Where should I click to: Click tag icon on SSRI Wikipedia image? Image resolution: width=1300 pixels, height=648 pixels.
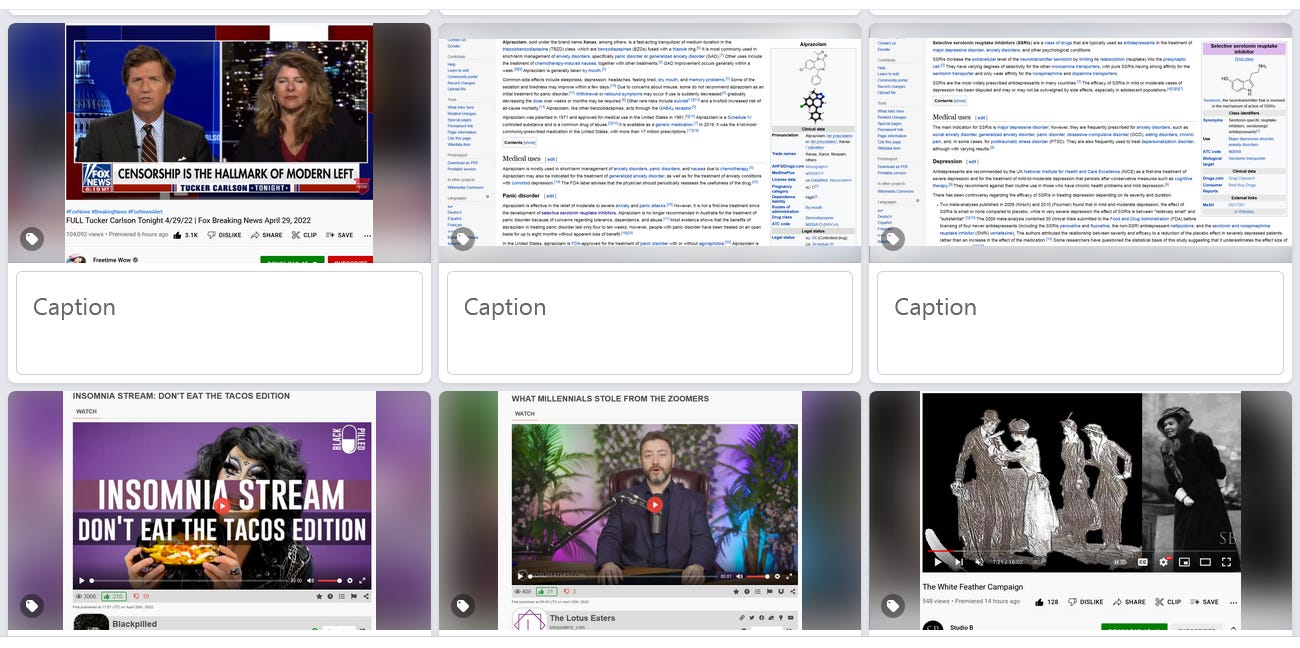click(x=893, y=239)
